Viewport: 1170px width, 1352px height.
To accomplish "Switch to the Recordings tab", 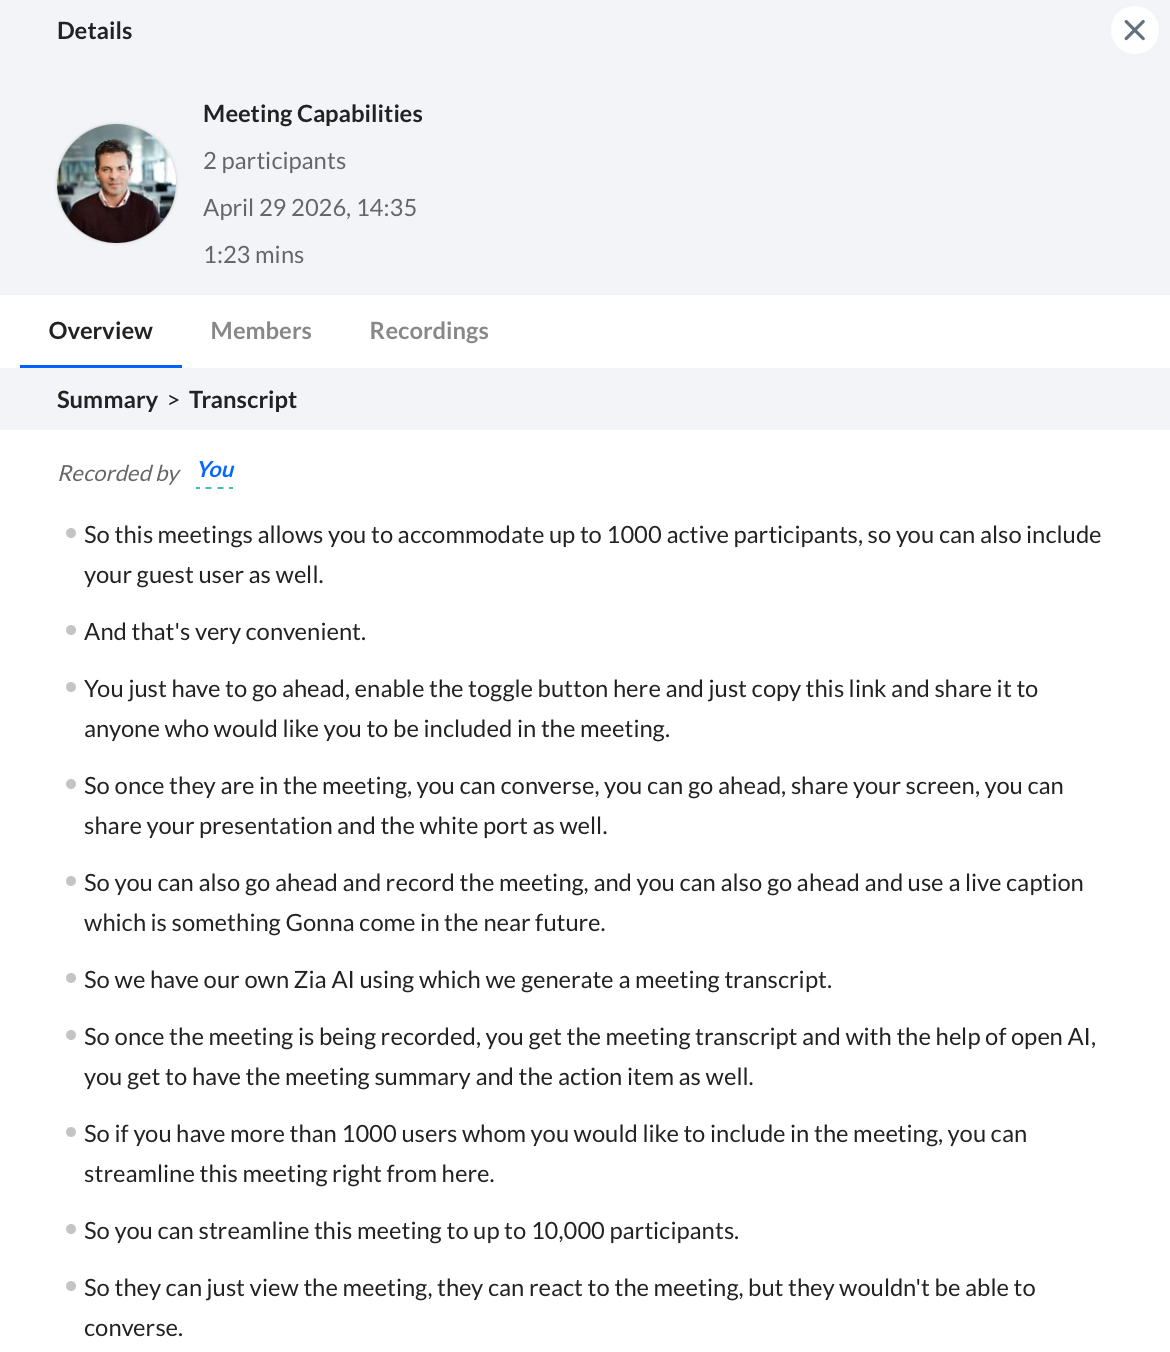I will click(429, 331).
